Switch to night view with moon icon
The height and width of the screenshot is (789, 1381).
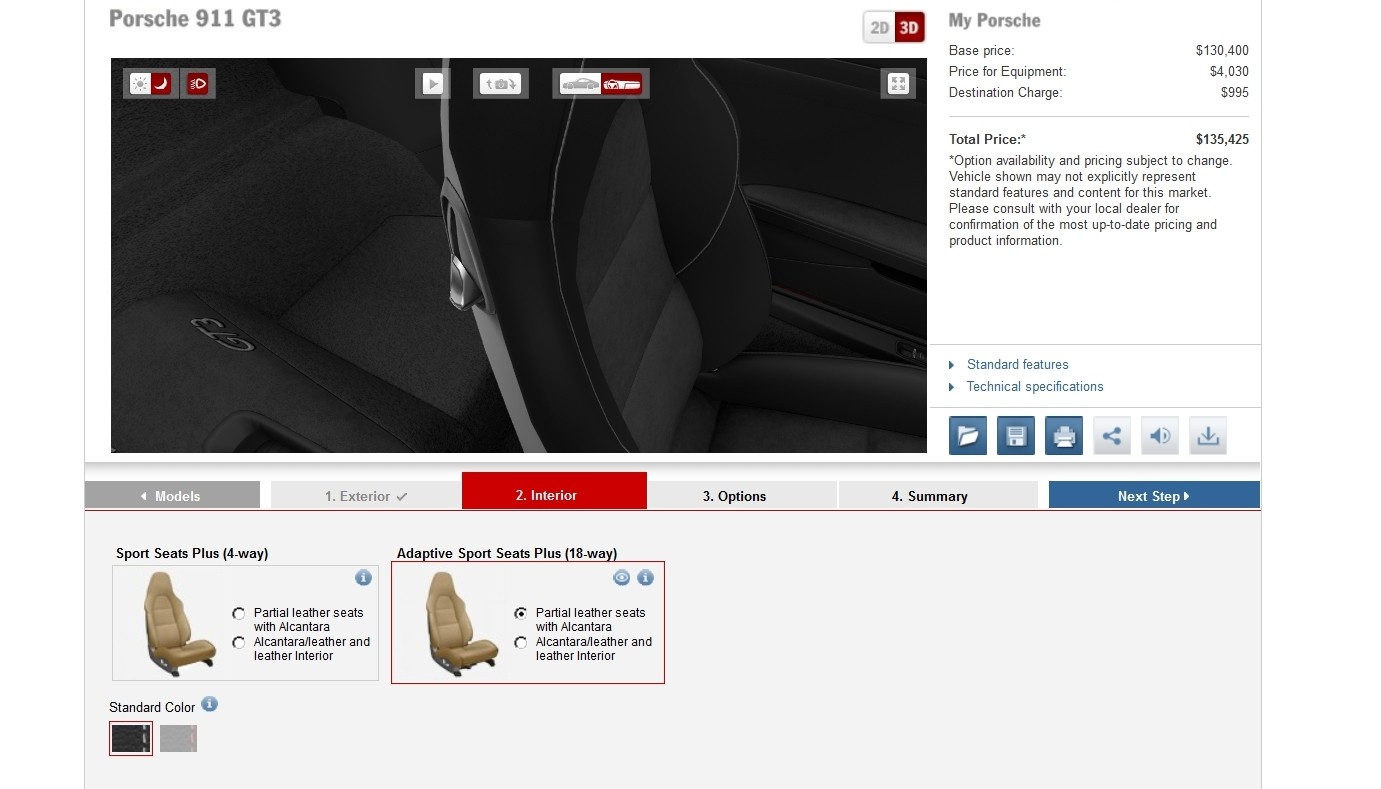tap(162, 84)
